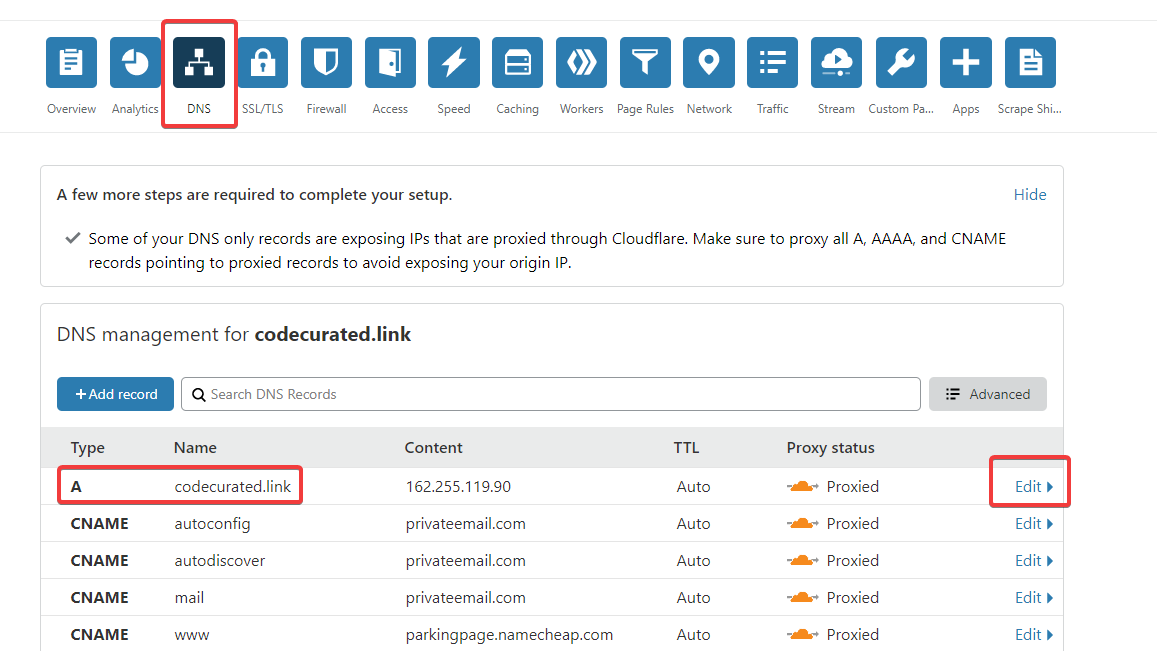Open the Custom Pages wrench icon
Viewport: 1157px width, 651px height.
point(901,62)
